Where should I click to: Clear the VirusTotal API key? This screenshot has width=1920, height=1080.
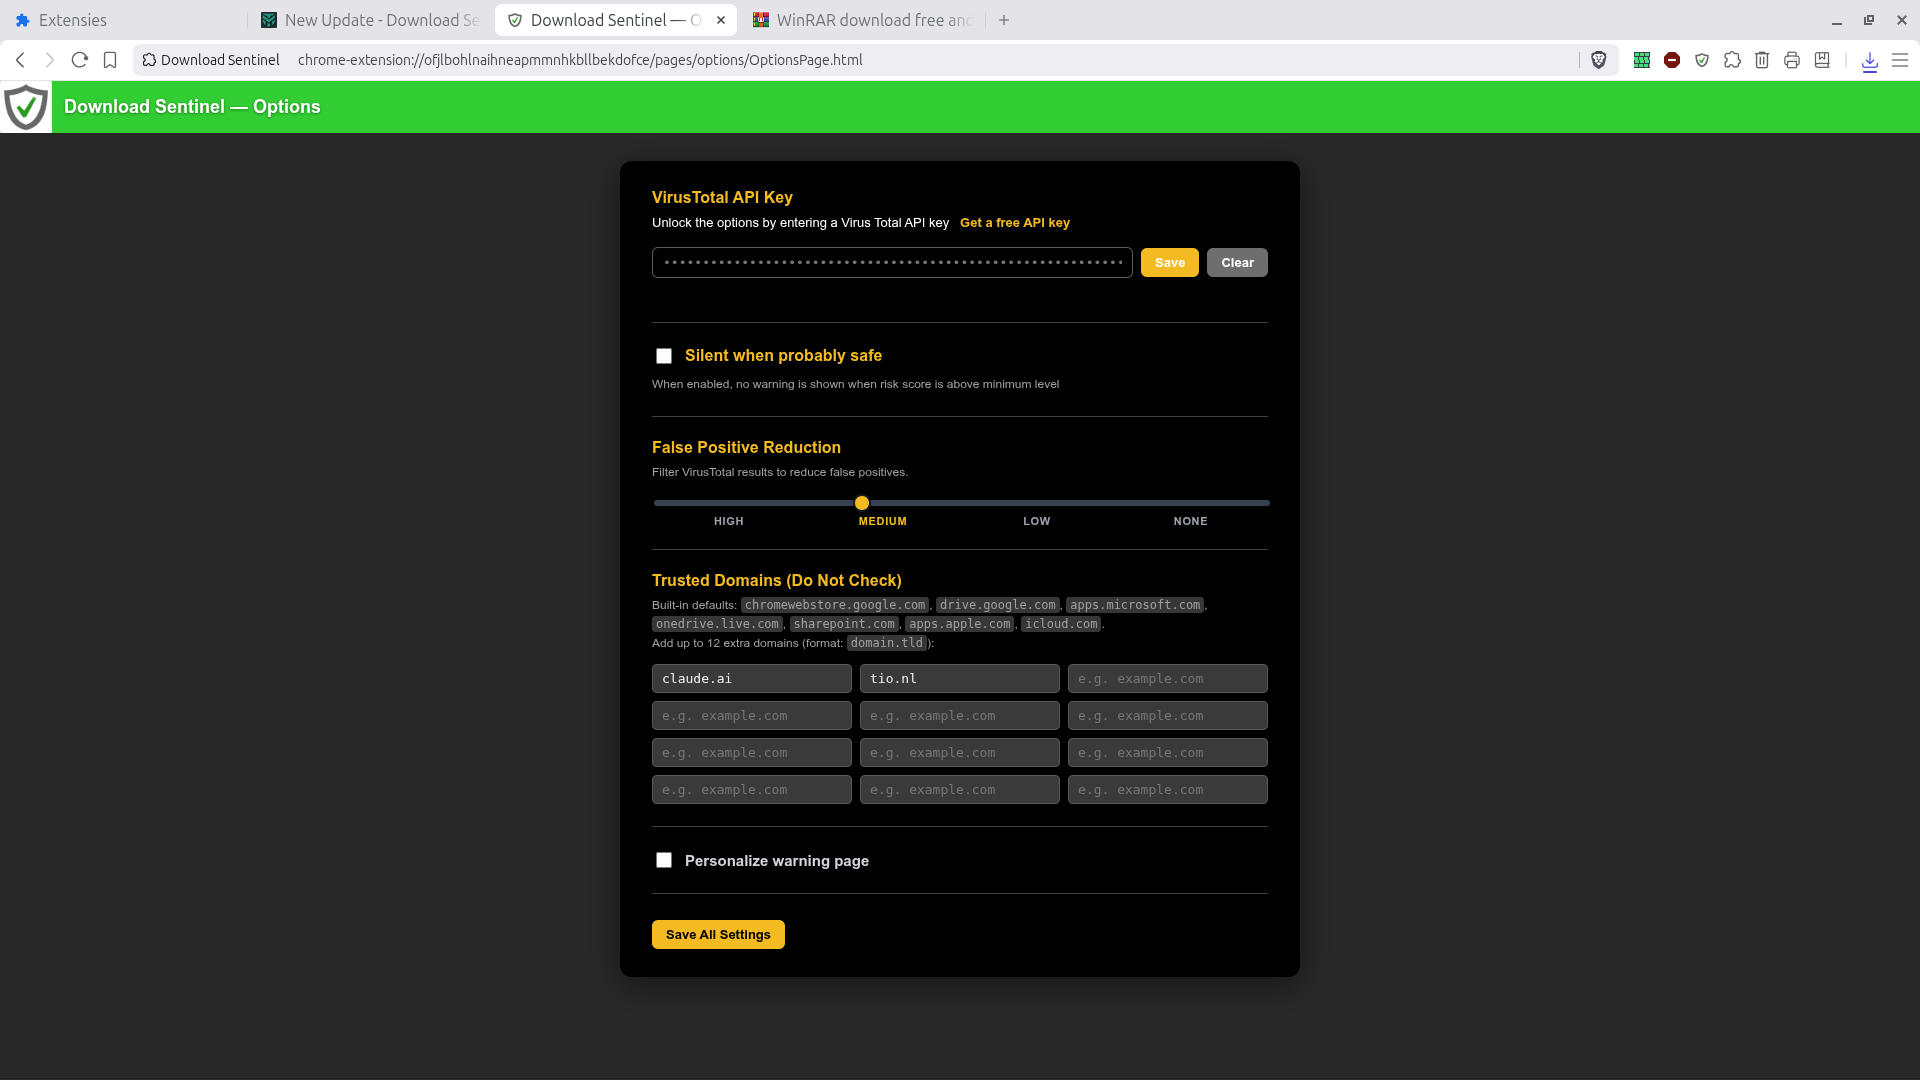[1237, 263]
